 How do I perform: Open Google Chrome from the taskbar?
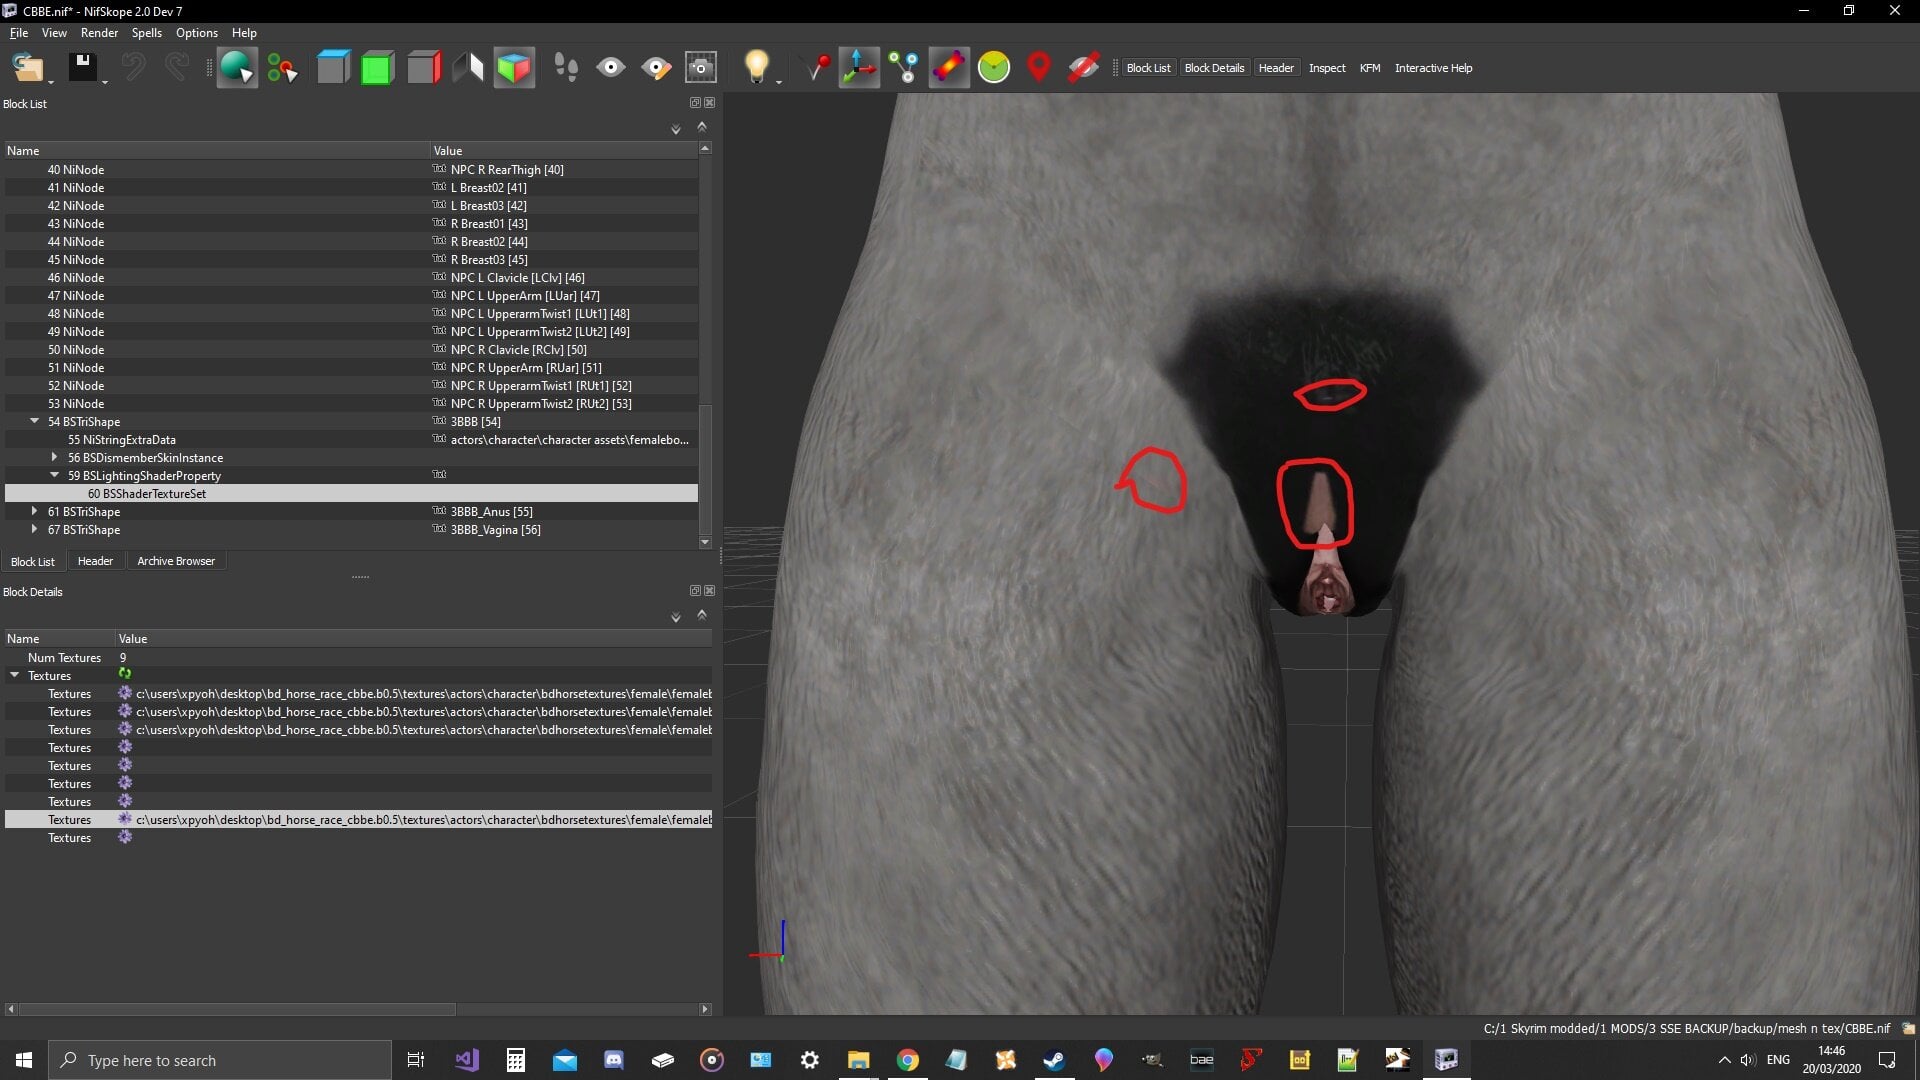point(907,1060)
